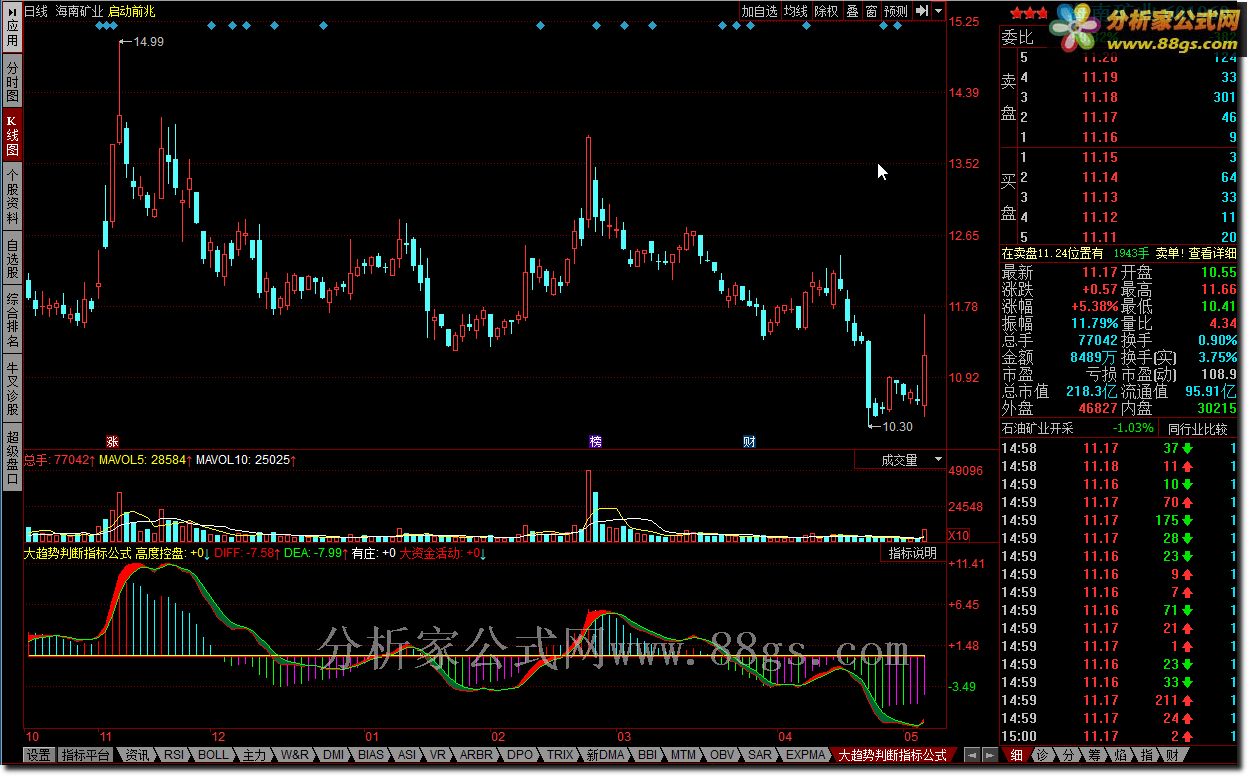Select the EXPMA indicator tab
The image size is (1249, 776).
click(x=806, y=755)
